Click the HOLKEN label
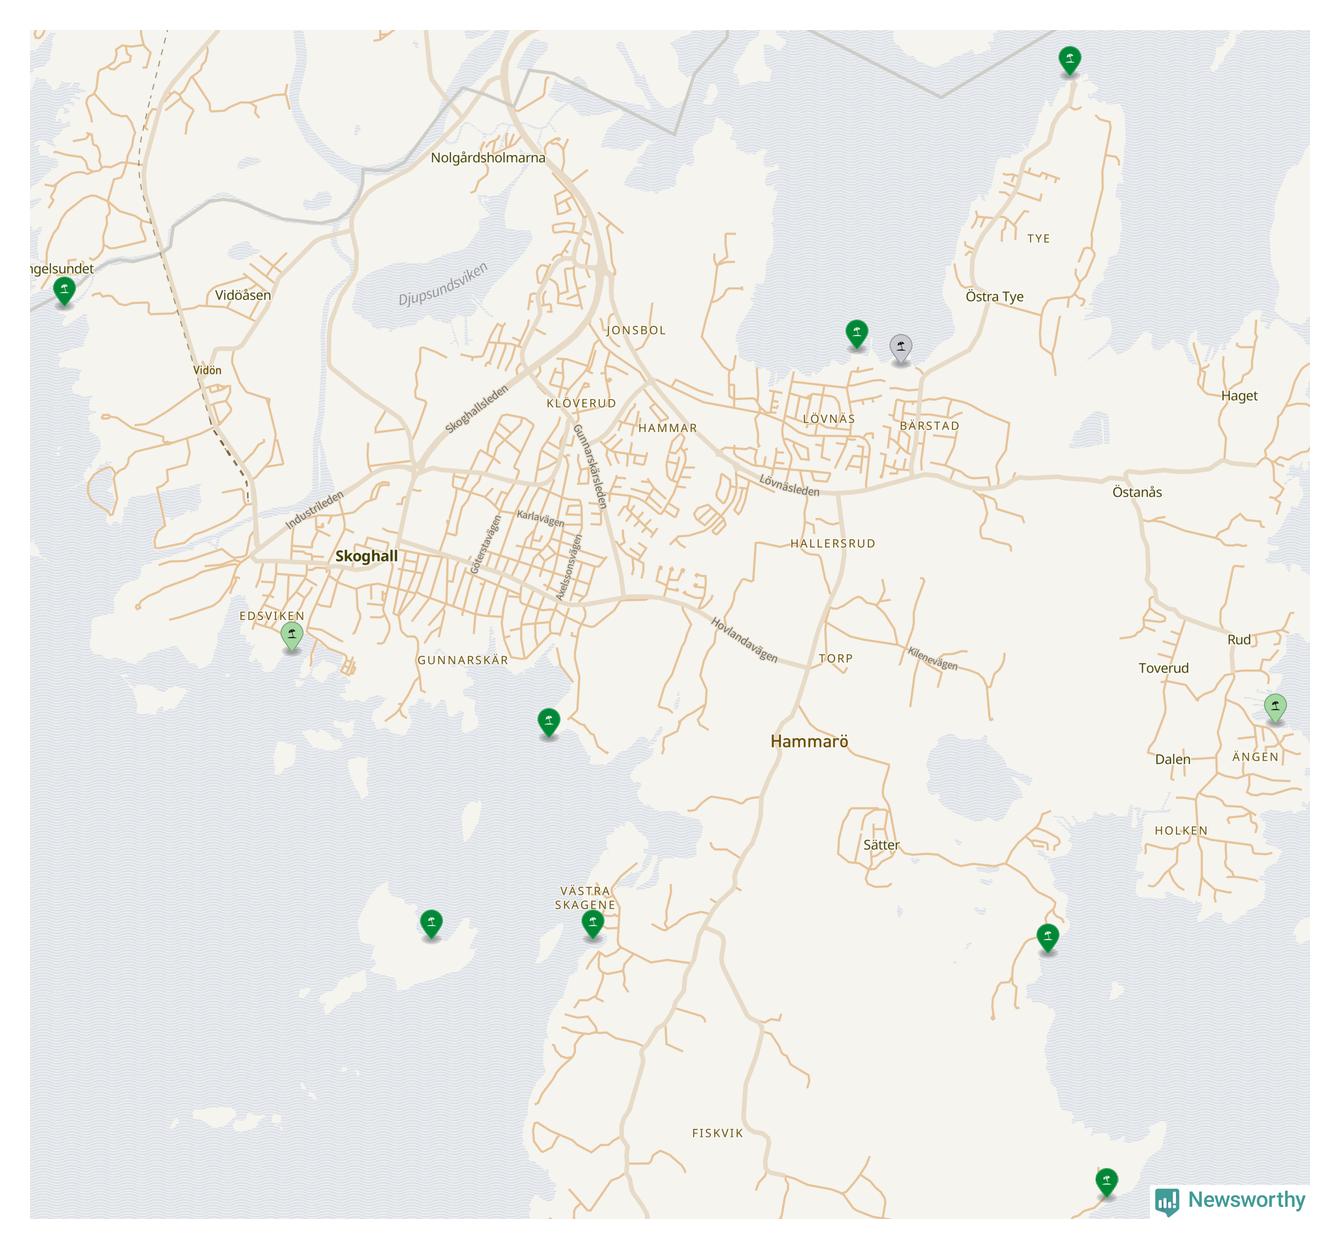This screenshot has width=1340, height=1249. point(1181,830)
